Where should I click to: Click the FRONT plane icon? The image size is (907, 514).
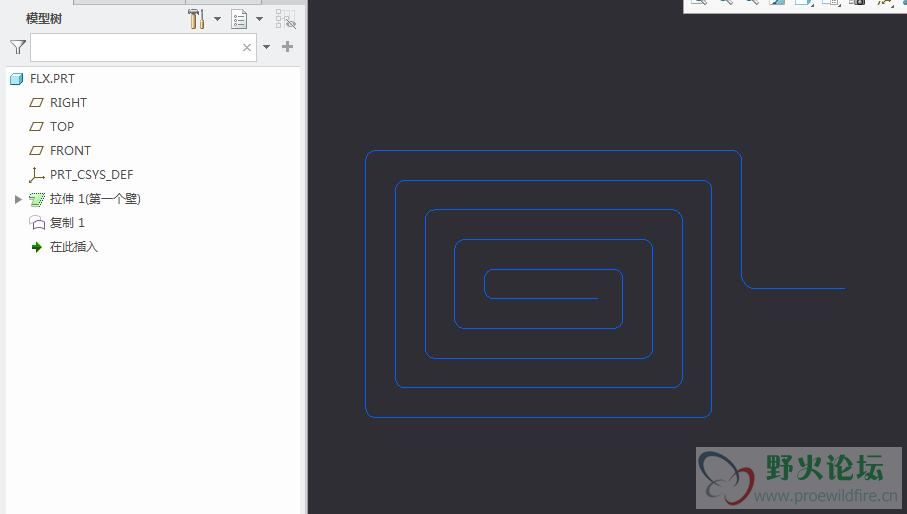coord(36,151)
